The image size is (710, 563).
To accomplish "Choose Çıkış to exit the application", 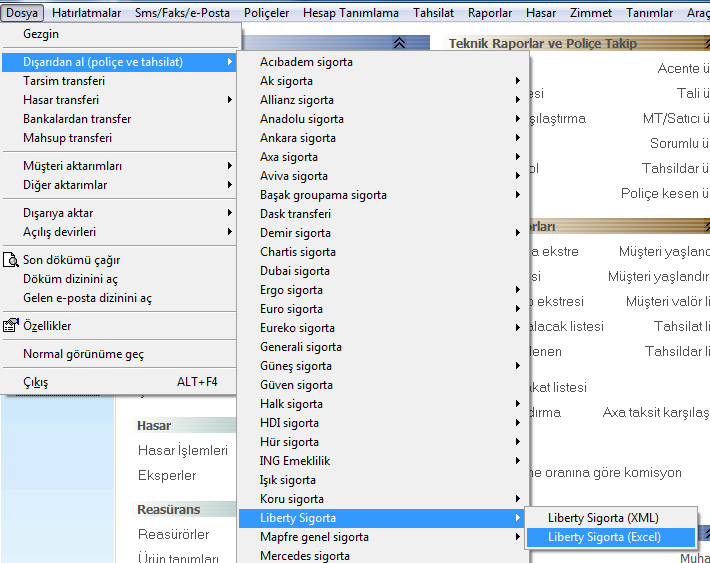I will (36, 382).
